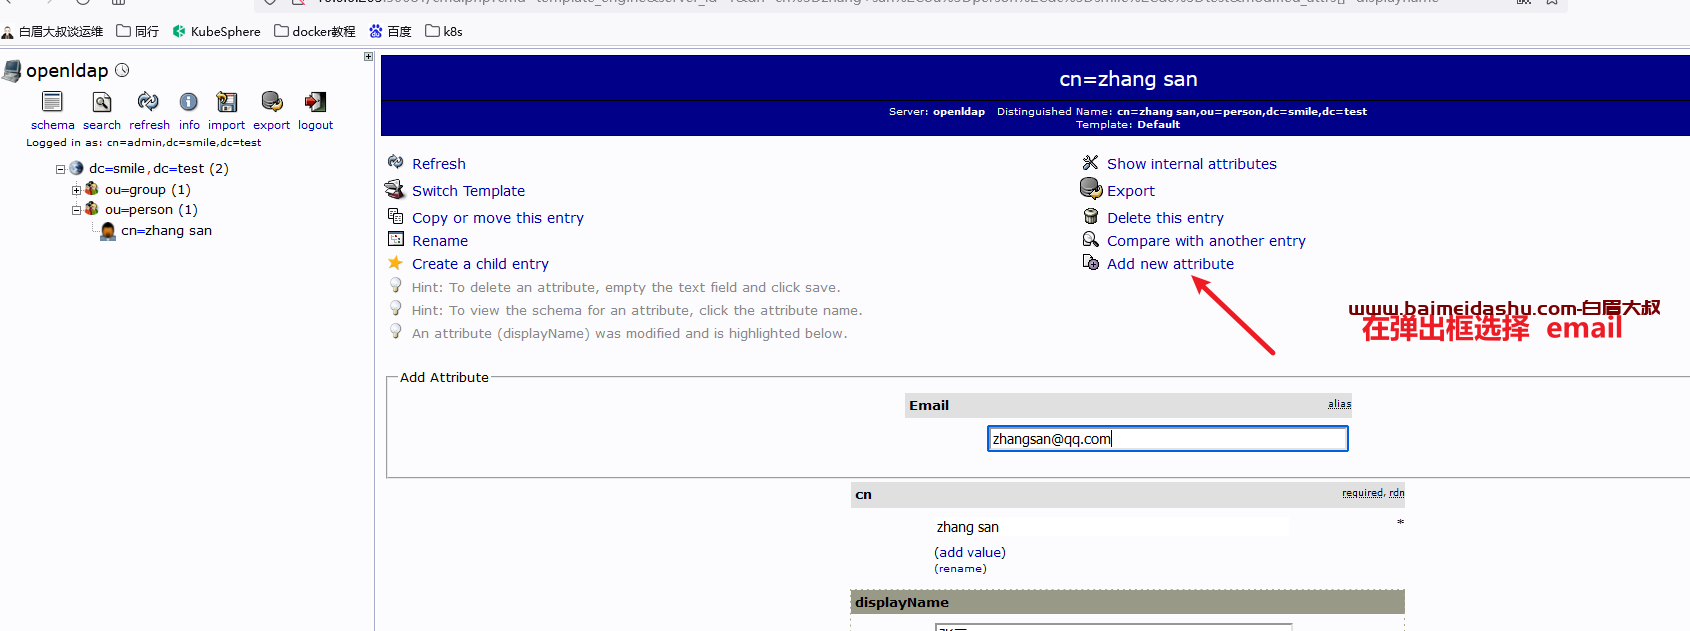Viewport: 1690px width, 631px height.
Task: Click the import text link
Action: [227, 125]
